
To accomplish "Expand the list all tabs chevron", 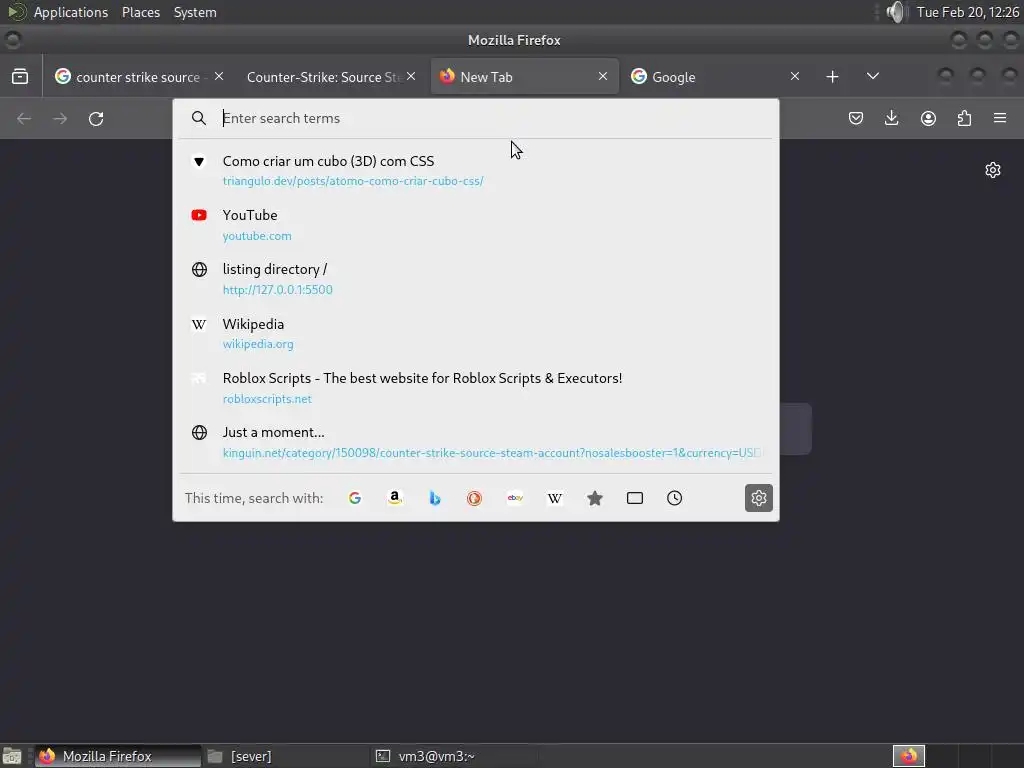I will coord(872,76).
